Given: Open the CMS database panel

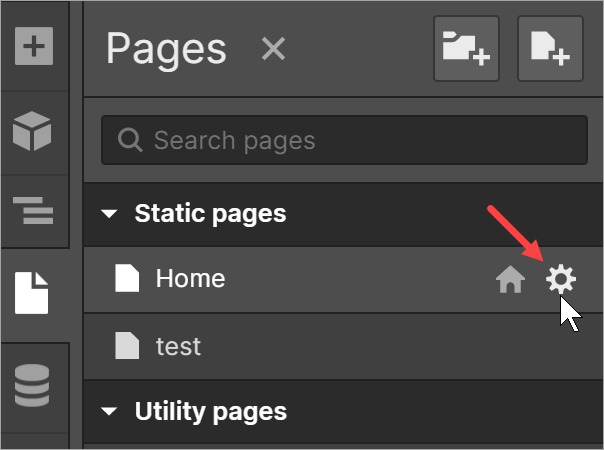Looking at the screenshot, I should point(32,385).
